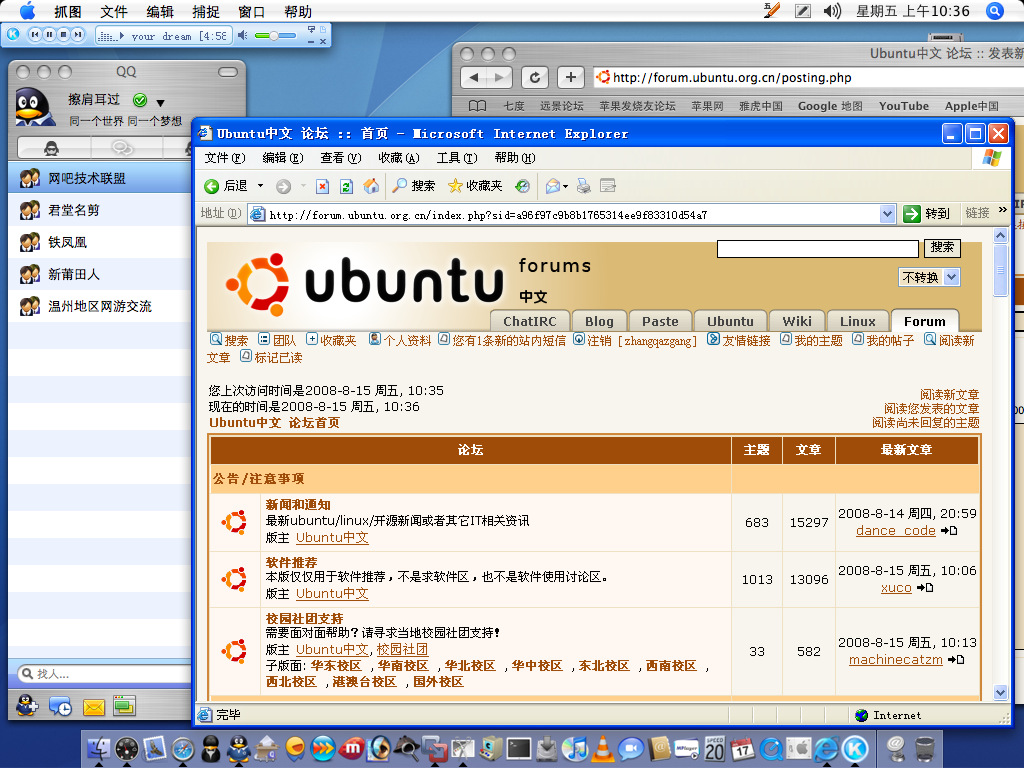
Task: Click the forum search text box
Action: 818,249
